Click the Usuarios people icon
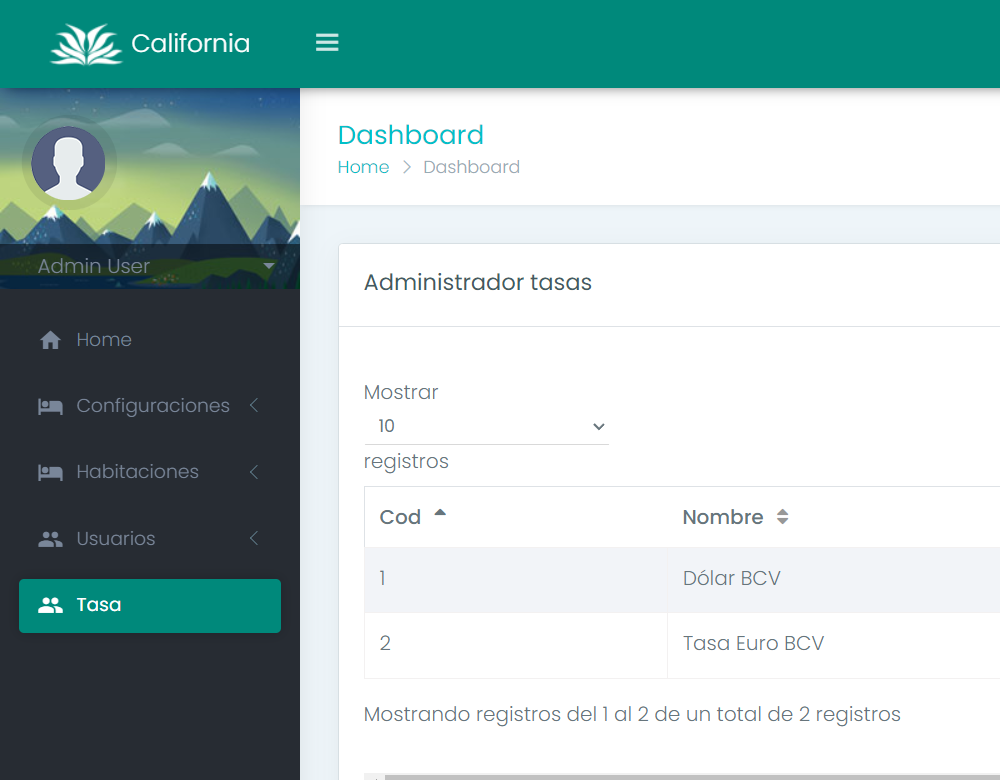Image resolution: width=1000 pixels, height=780 pixels. pos(50,539)
